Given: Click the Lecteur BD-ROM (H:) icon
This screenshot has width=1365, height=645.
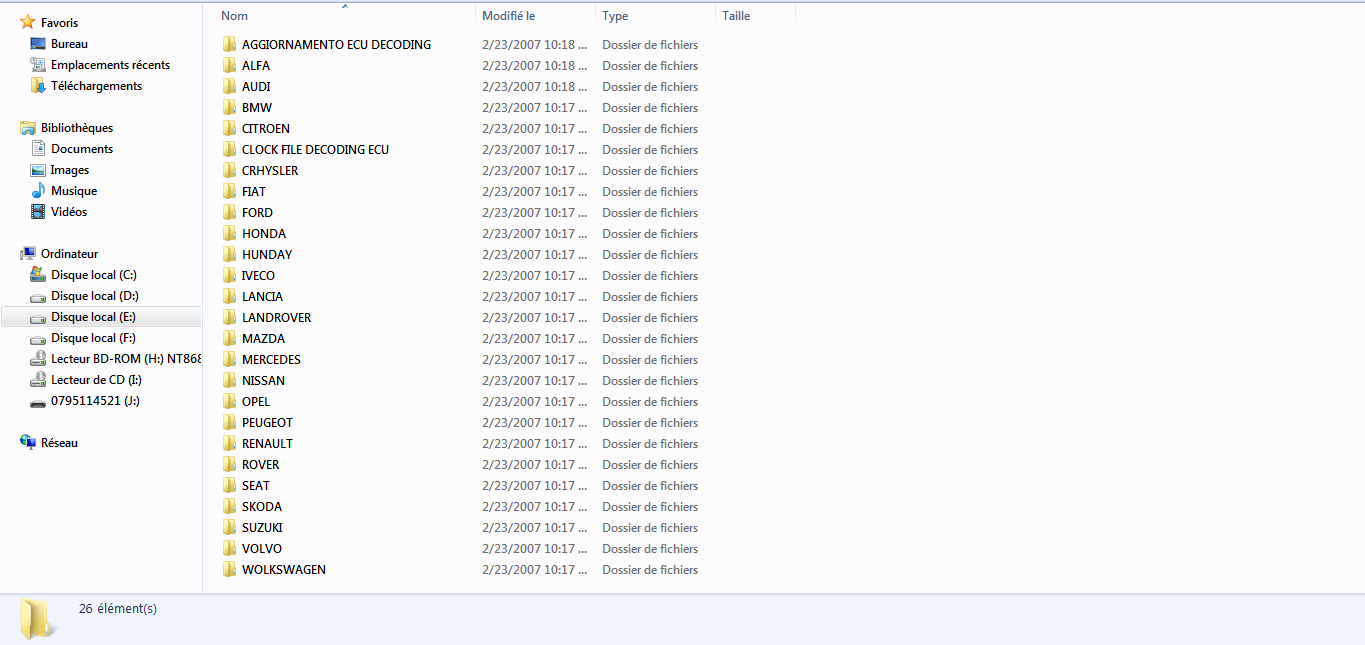Looking at the screenshot, I should click(x=38, y=359).
